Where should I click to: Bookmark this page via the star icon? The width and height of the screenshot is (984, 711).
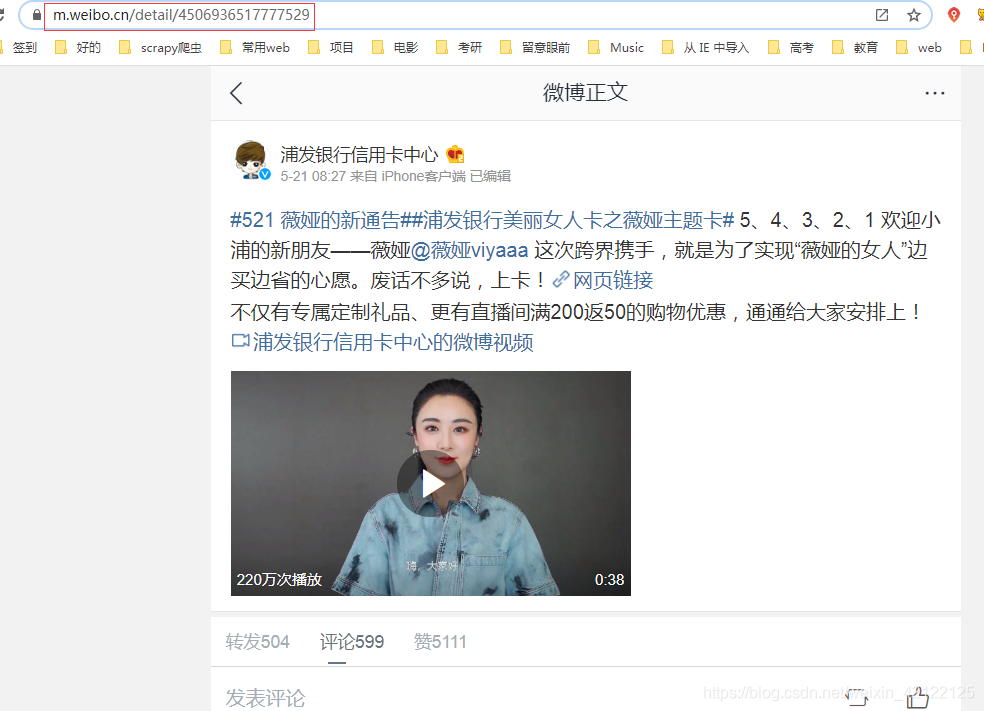point(915,15)
